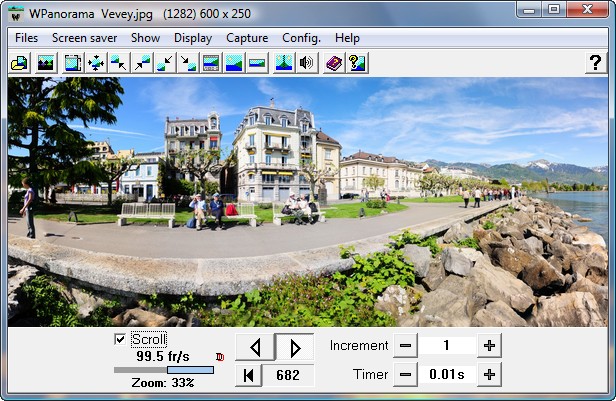Move window to bottom-left corner icon
Image resolution: width=616 pixels, height=401 pixels.
[x=165, y=63]
